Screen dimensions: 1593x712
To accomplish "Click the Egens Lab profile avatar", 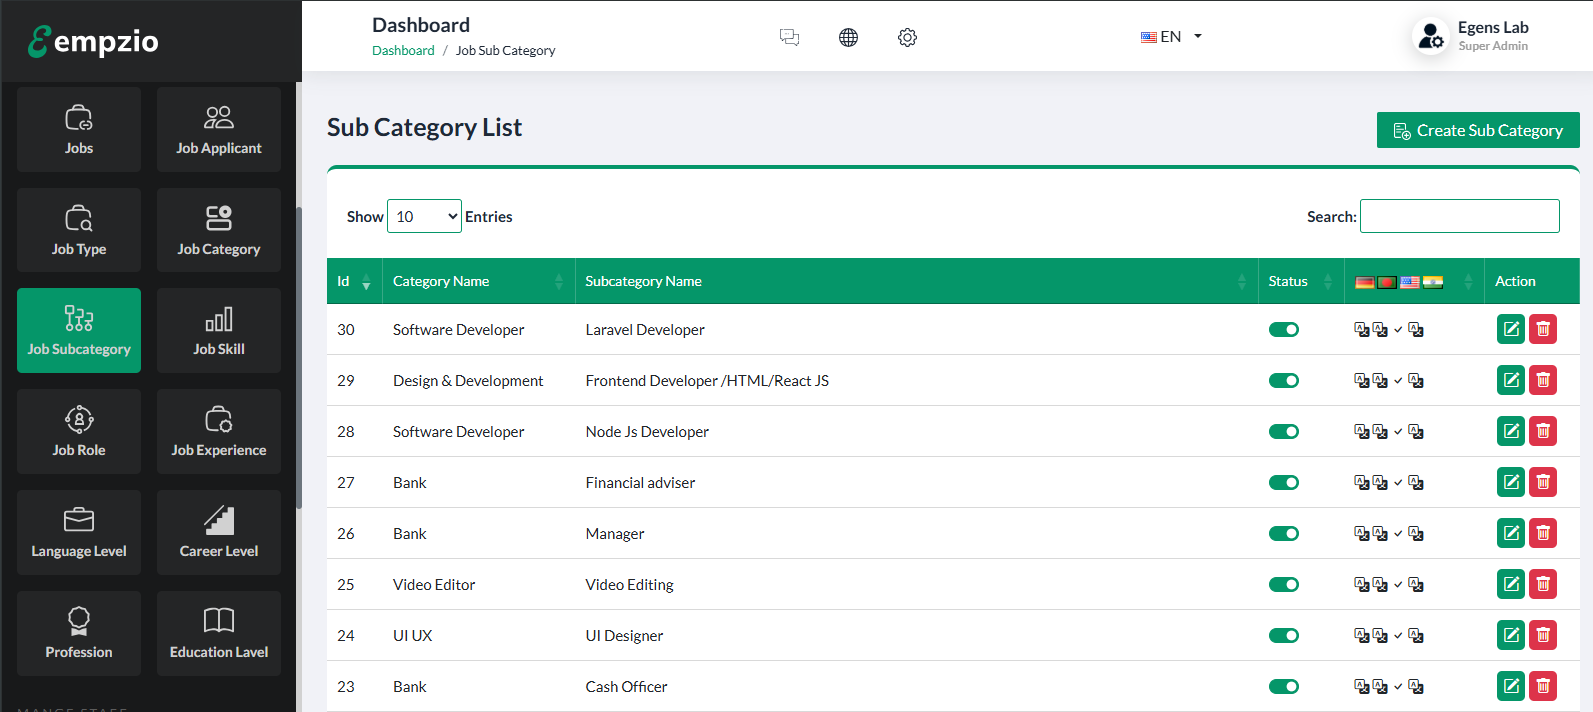I will click(x=1431, y=36).
